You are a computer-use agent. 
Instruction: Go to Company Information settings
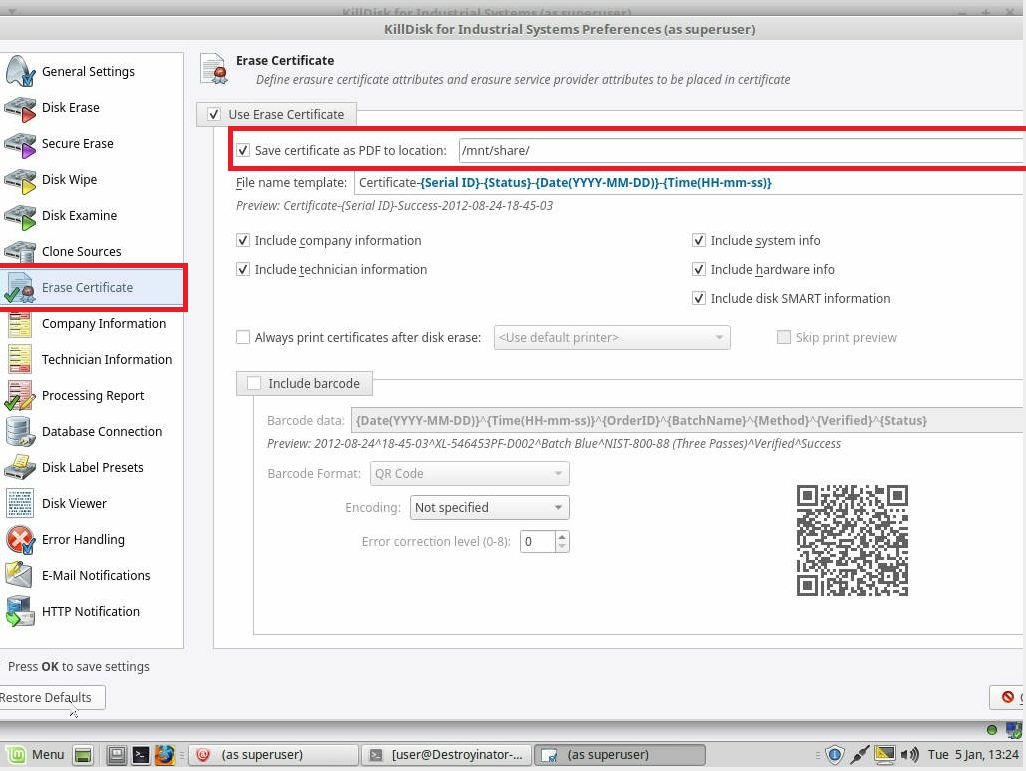[x=104, y=323]
